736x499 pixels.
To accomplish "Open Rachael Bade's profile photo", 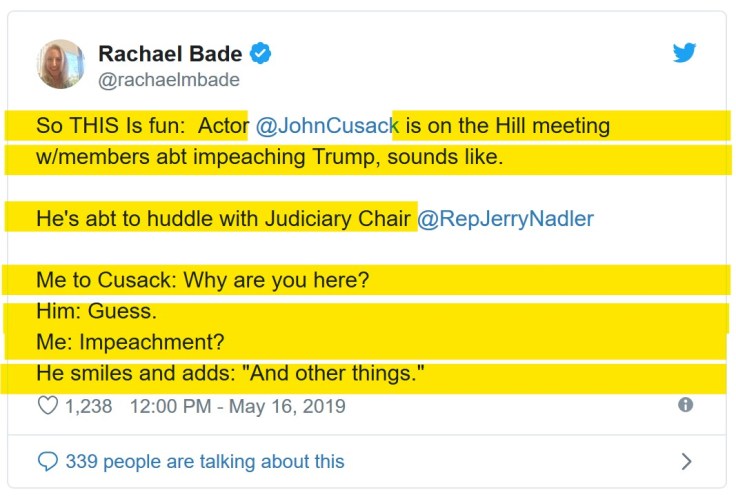I will click(61, 64).
